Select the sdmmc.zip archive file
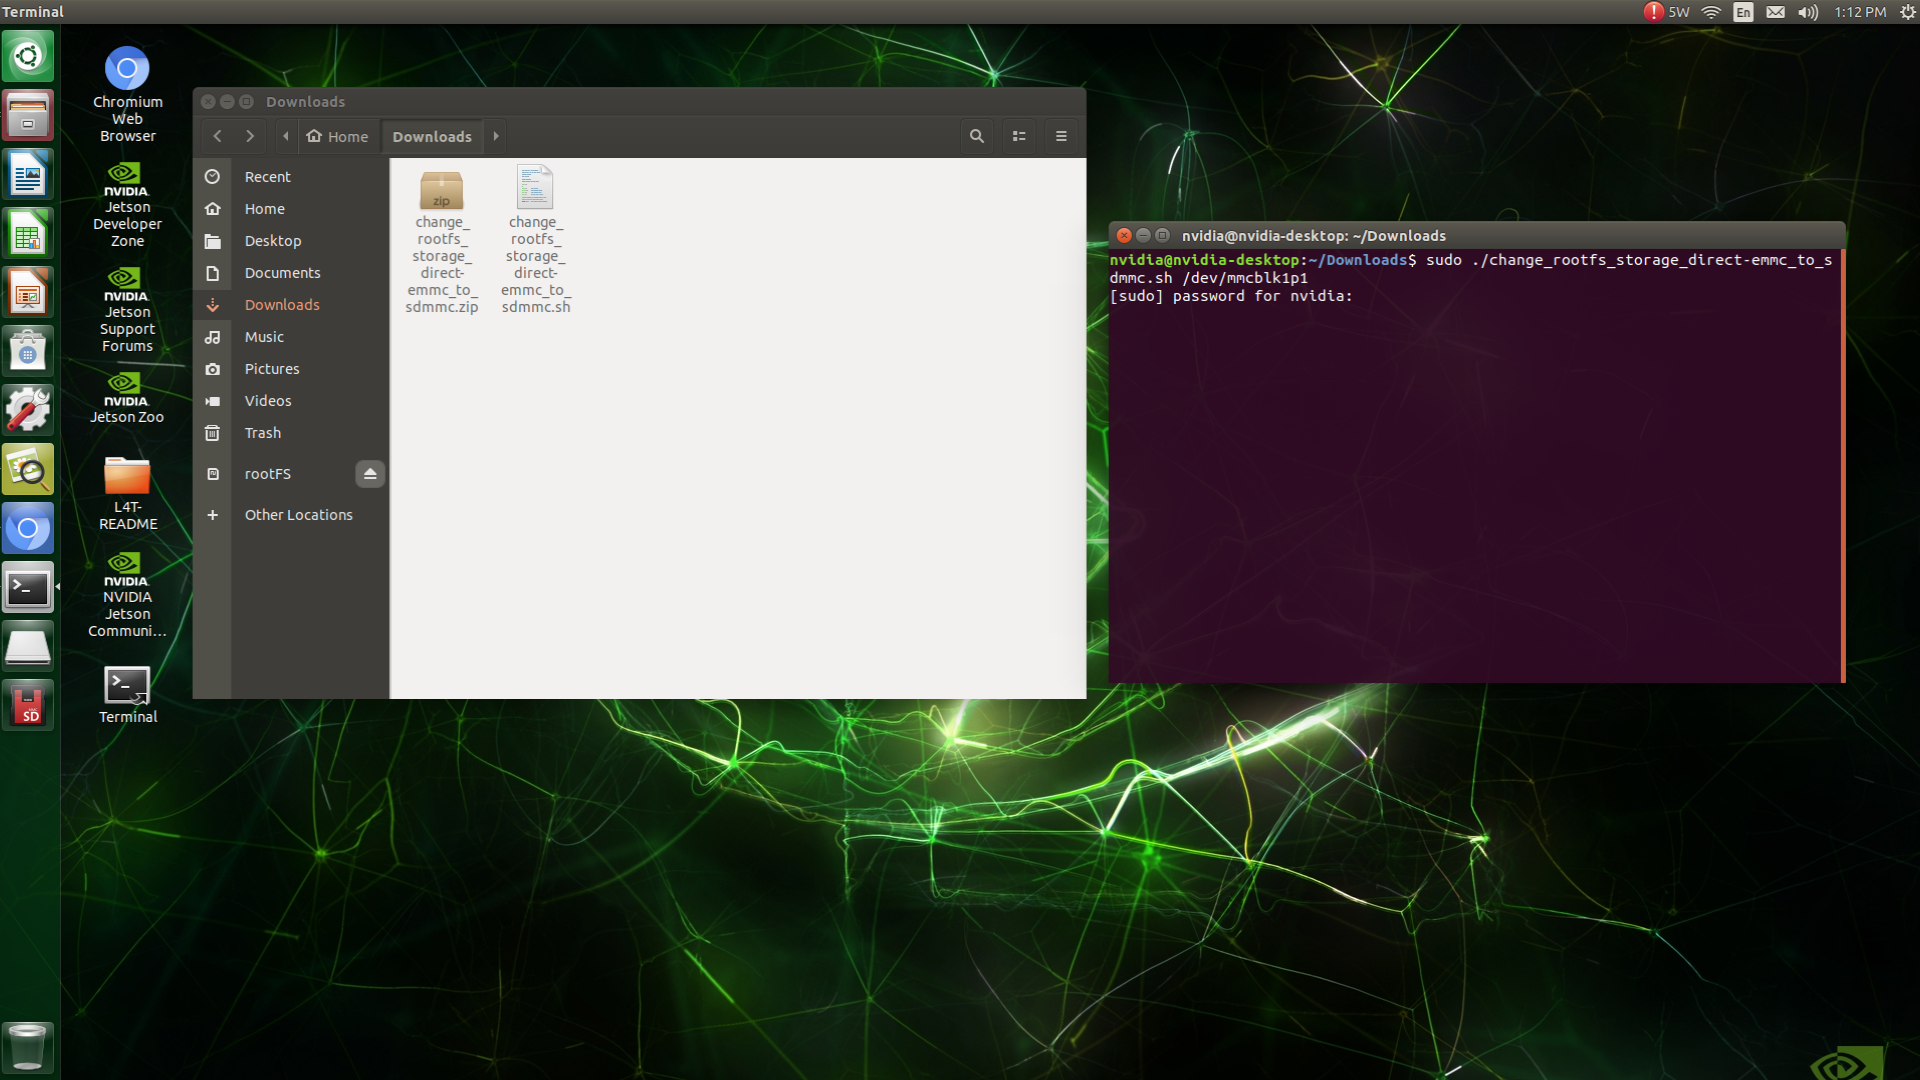1920x1080 pixels. tap(441, 190)
